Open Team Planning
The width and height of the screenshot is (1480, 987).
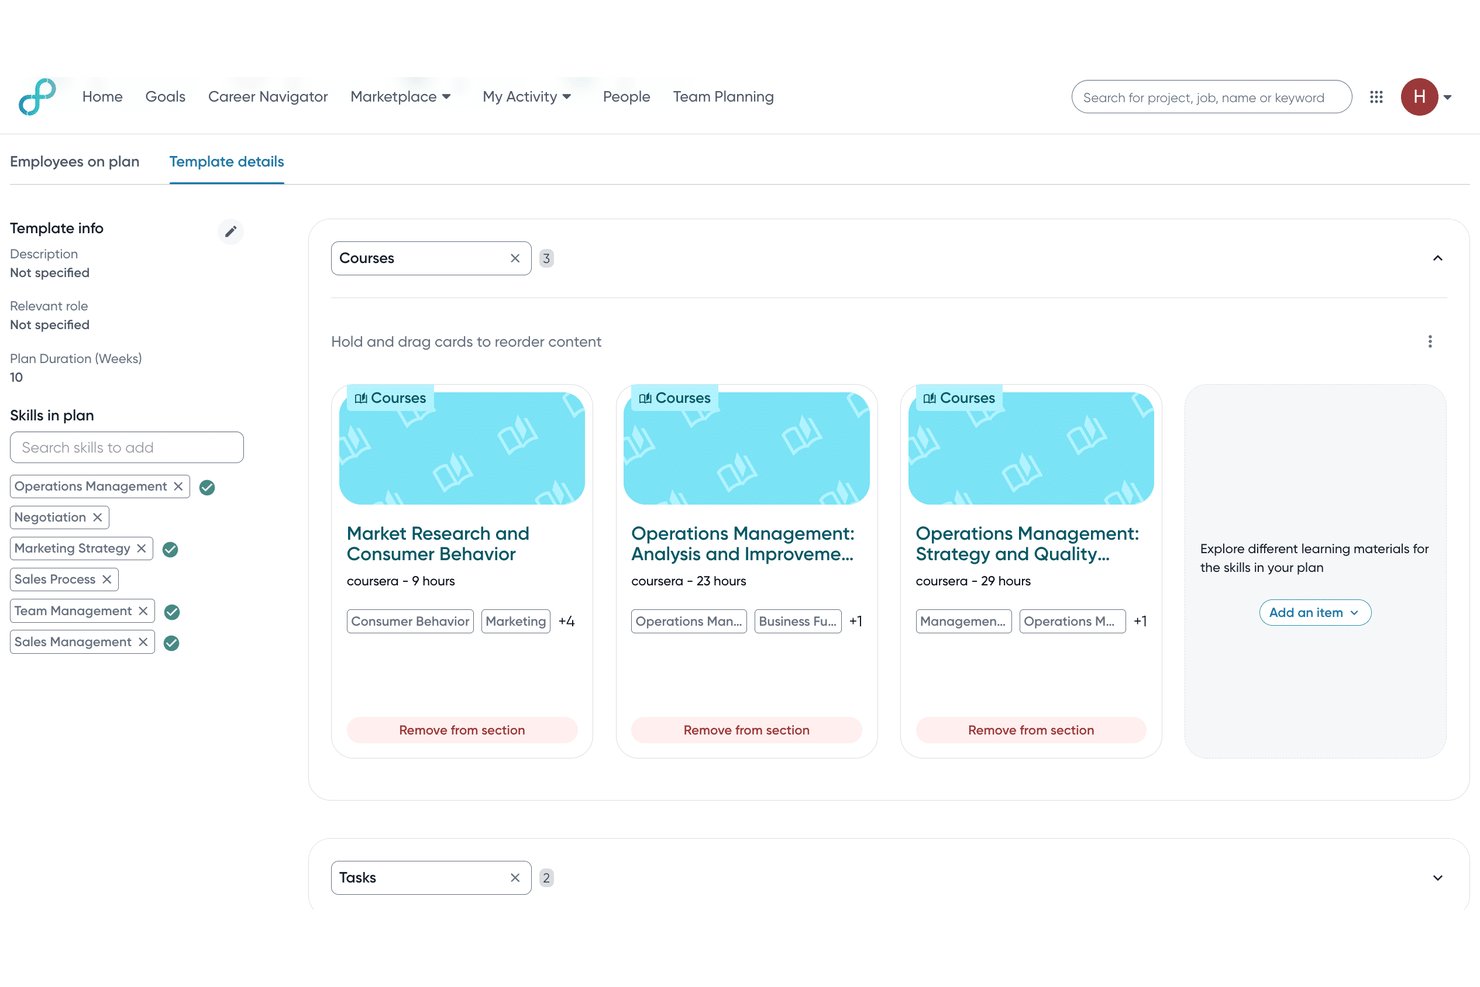(x=723, y=97)
